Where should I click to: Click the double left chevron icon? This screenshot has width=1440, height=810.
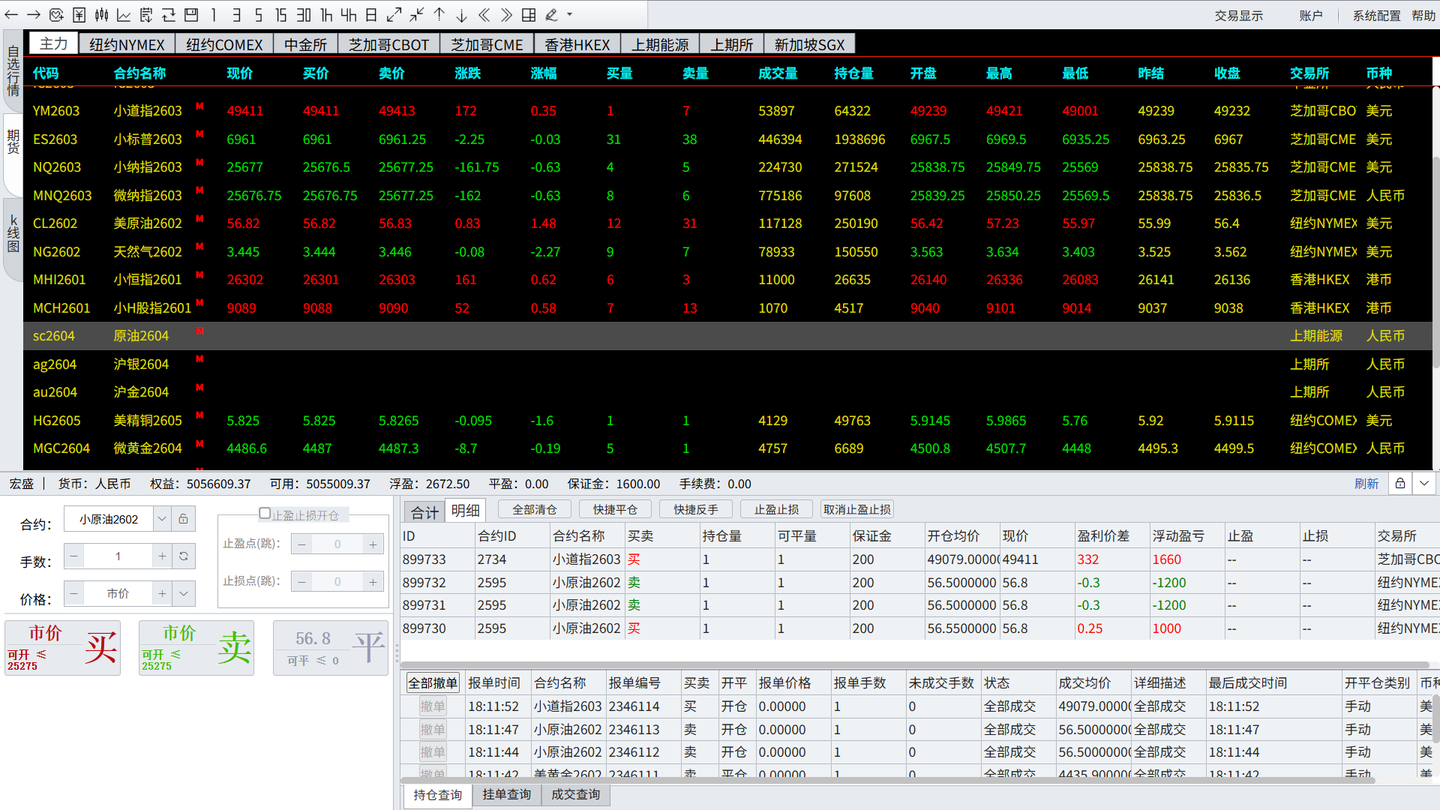(484, 15)
